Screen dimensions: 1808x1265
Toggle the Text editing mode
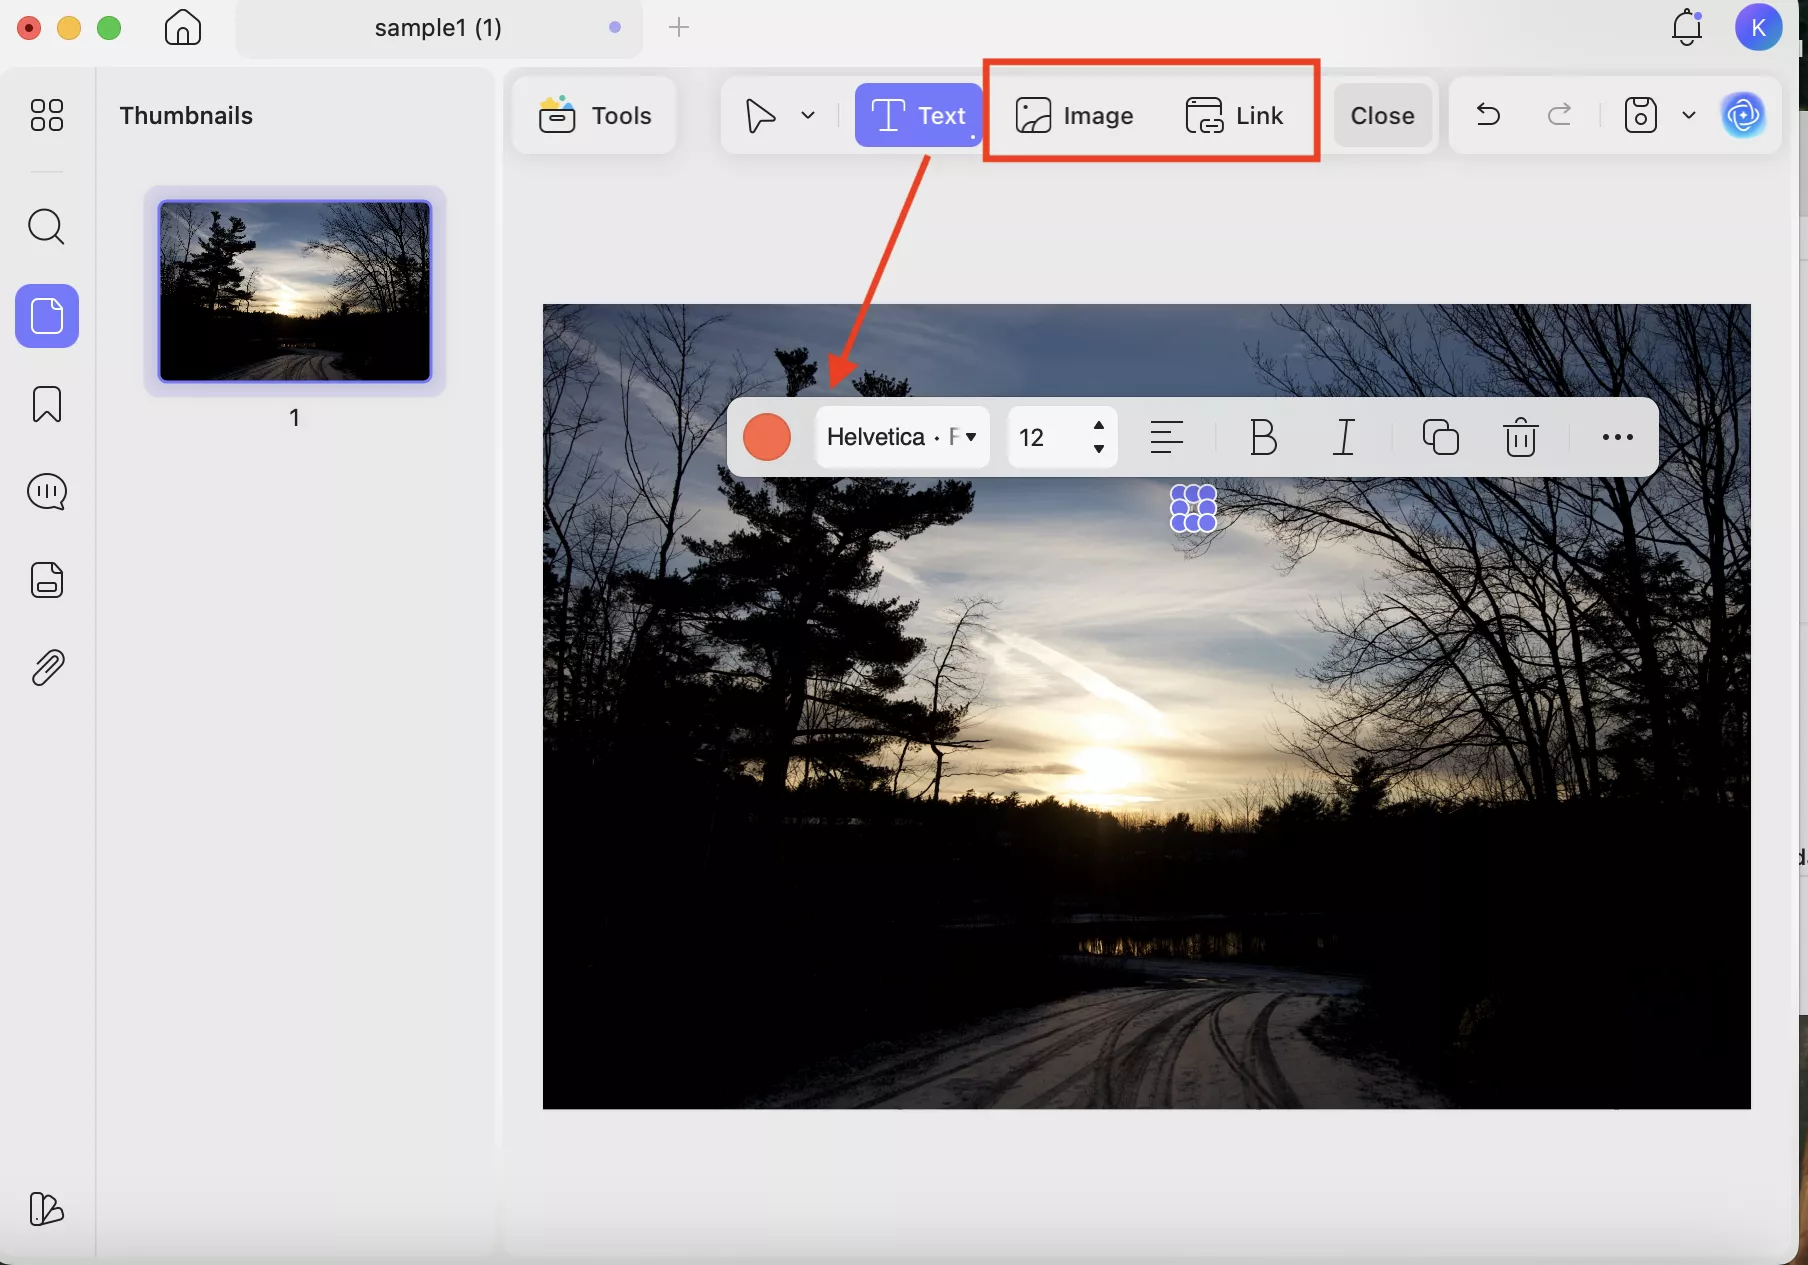pos(918,116)
